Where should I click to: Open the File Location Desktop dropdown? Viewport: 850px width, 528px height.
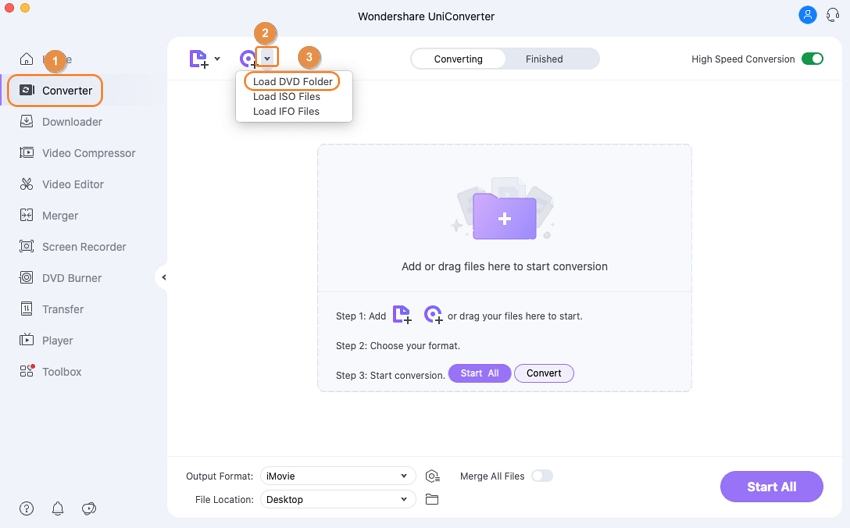click(x=338, y=499)
